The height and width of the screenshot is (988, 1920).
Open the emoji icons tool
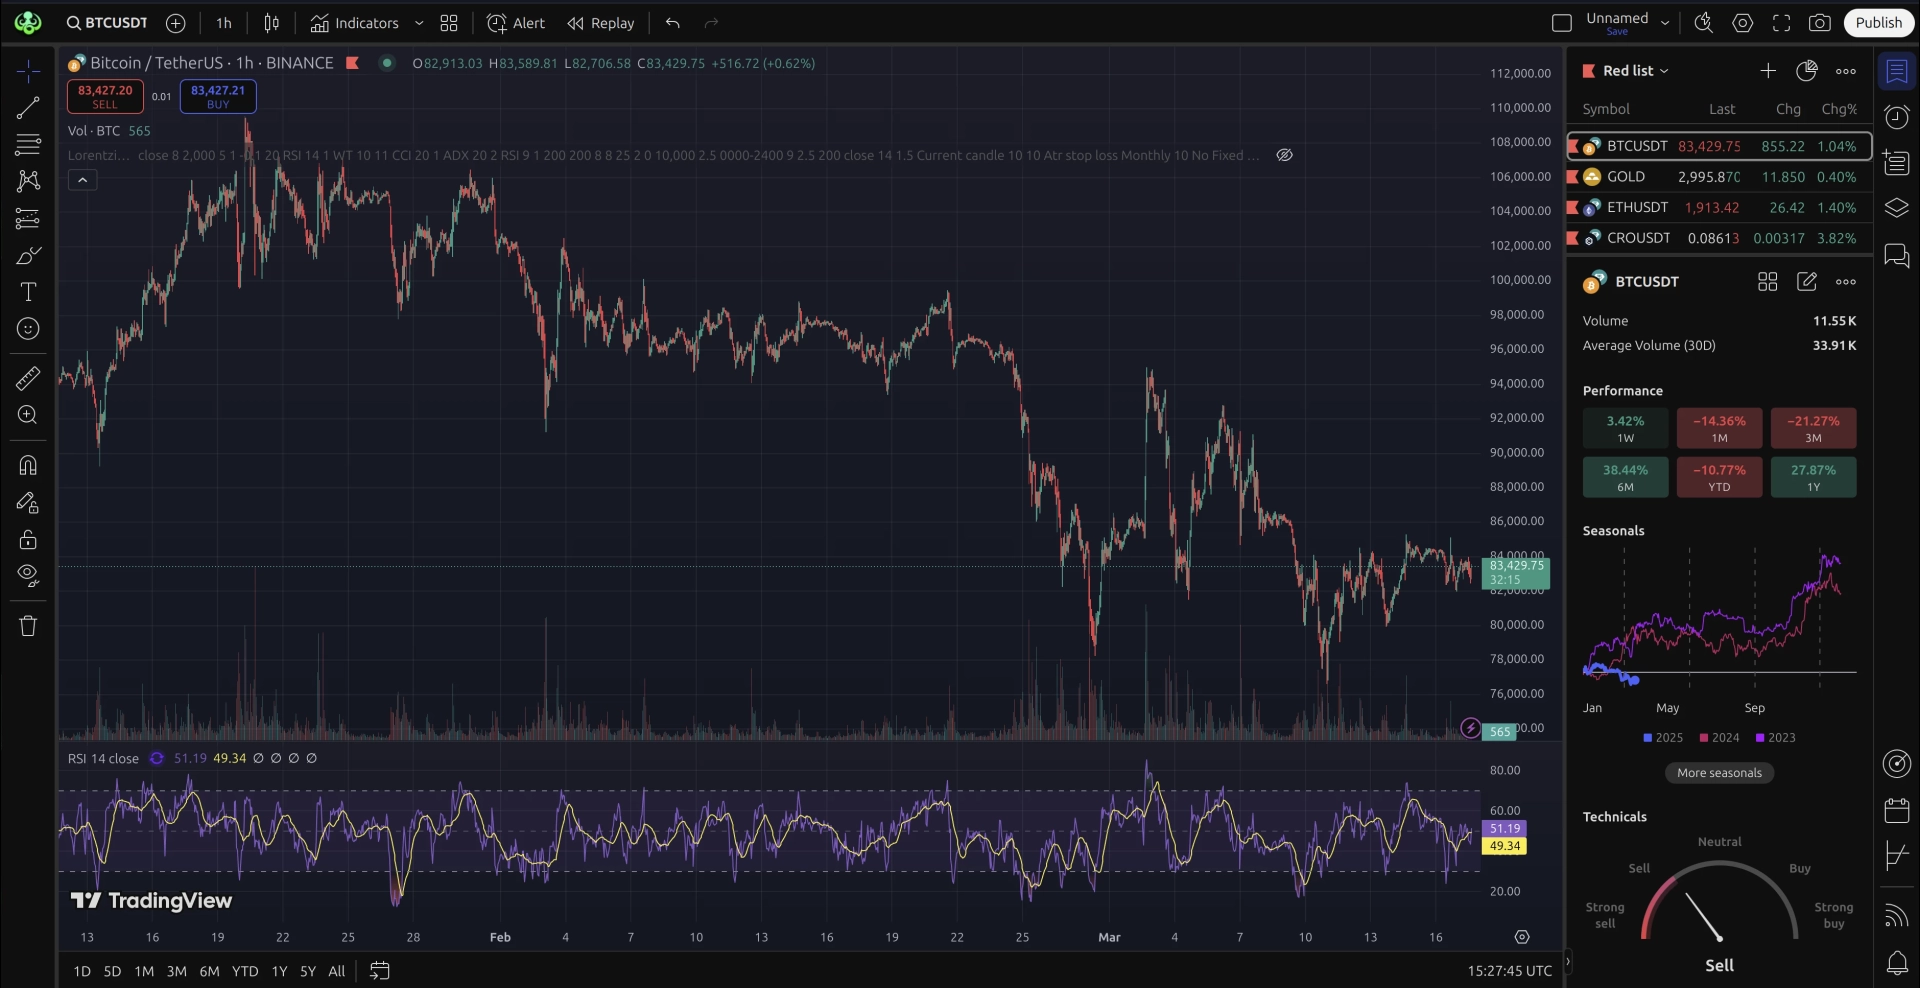coord(28,329)
